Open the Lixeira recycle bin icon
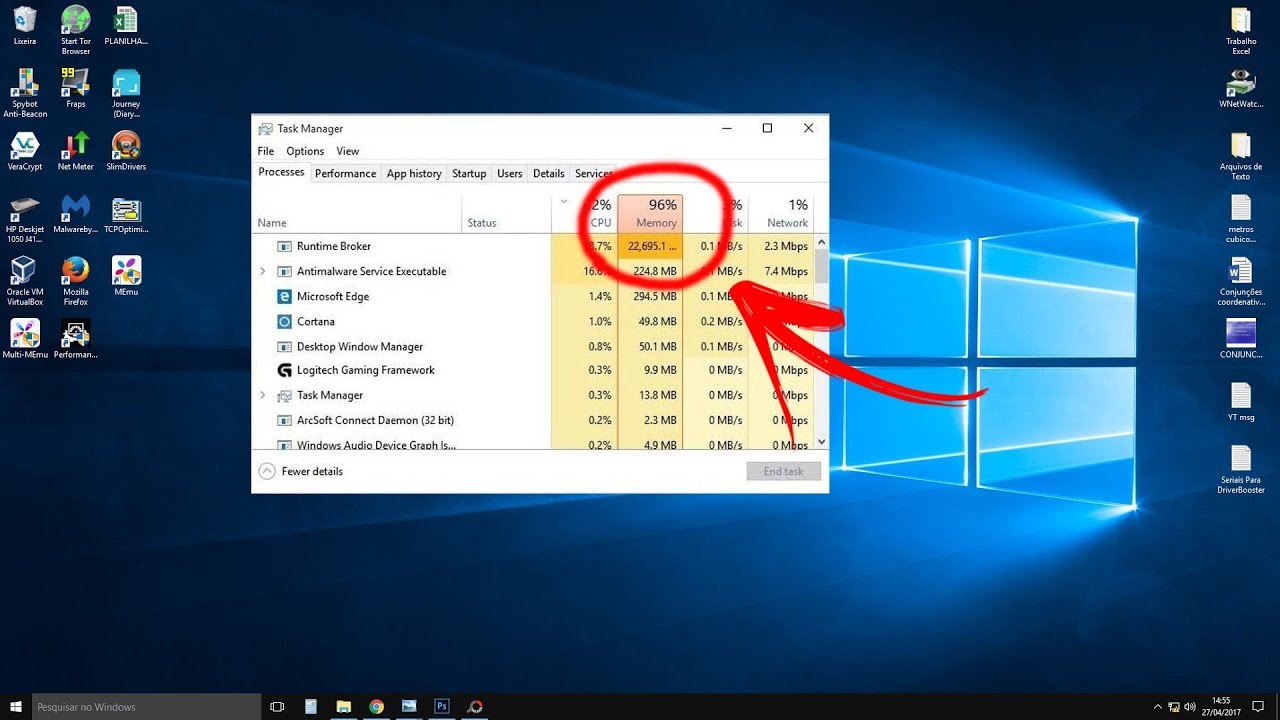This screenshot has width=1280, height=720. [x=25, y=25]
